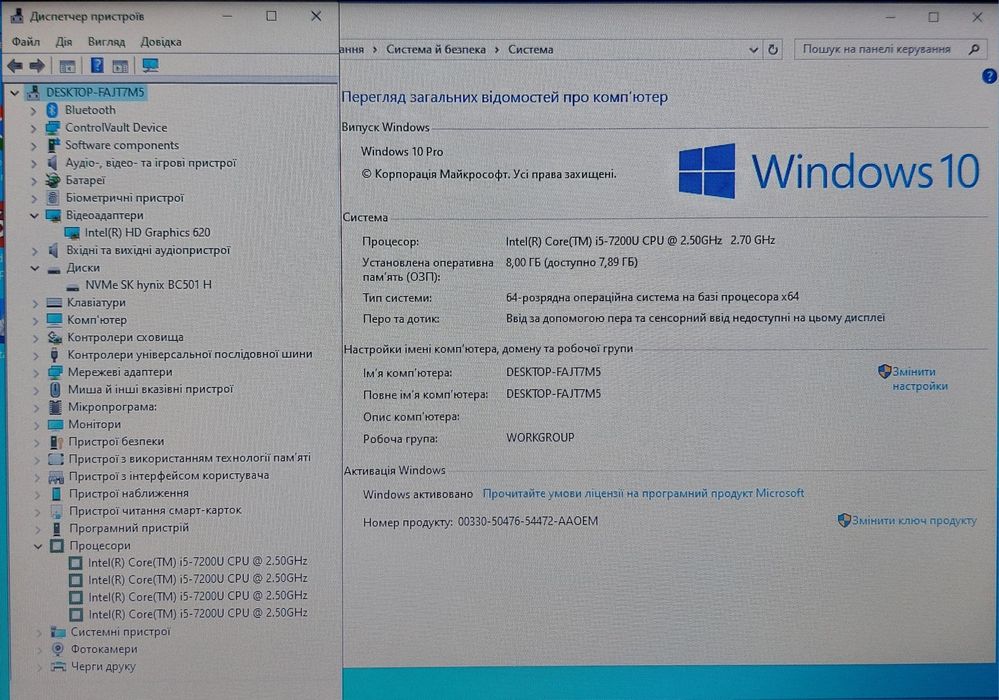The image size is (999, 700).
Task: Click the Батареї battery icon
Action: [x=54, y=180]
